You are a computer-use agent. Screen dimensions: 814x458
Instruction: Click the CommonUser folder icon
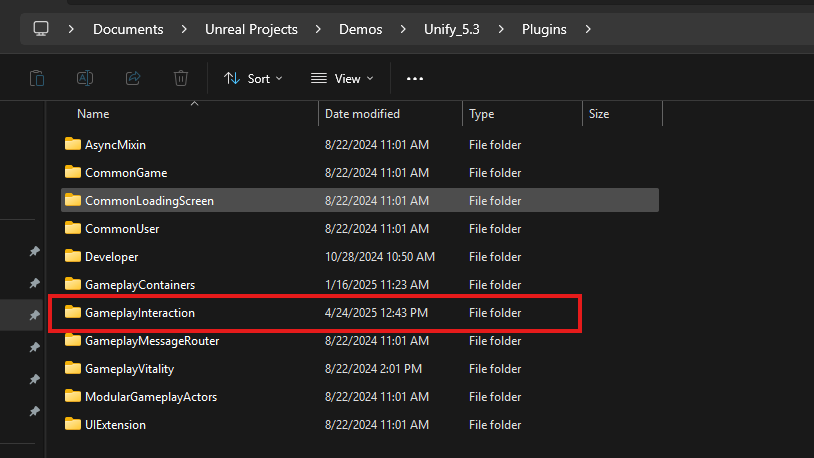73,228
